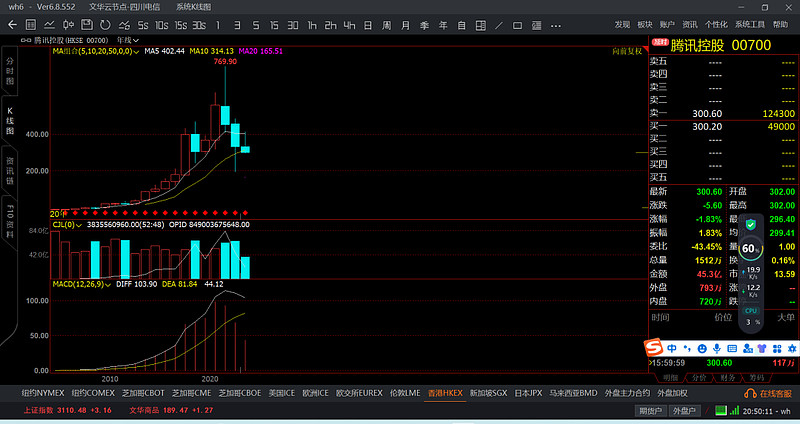The height and width of the screenshot is (424, 800).
Task: Open 纽约NYMEX exchange tab
Action: click(43, 393)
